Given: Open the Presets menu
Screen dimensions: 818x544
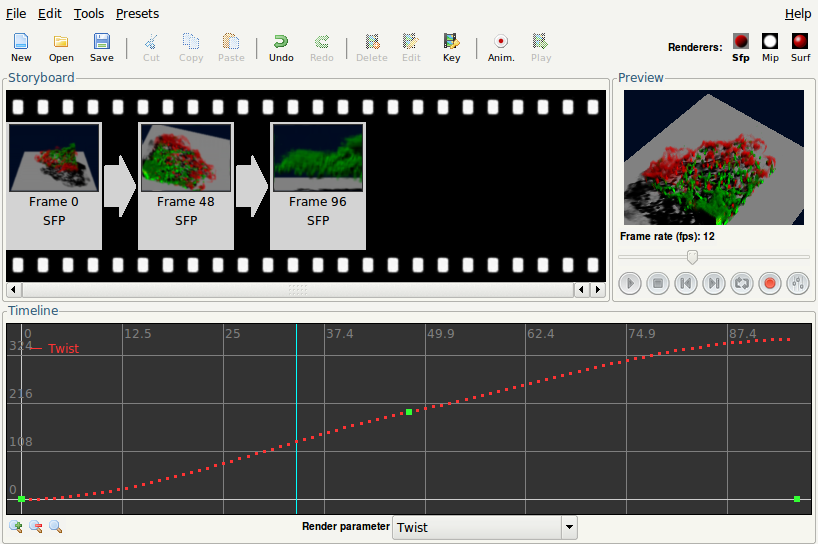Looking at the screenshot, I should (137, 14).
